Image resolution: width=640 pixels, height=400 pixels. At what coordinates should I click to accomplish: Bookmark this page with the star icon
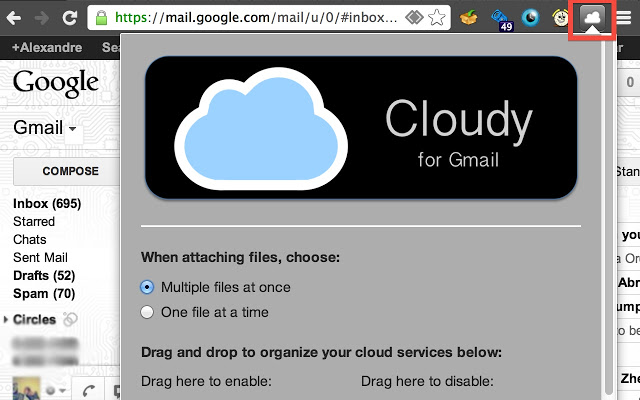point(437,17)
